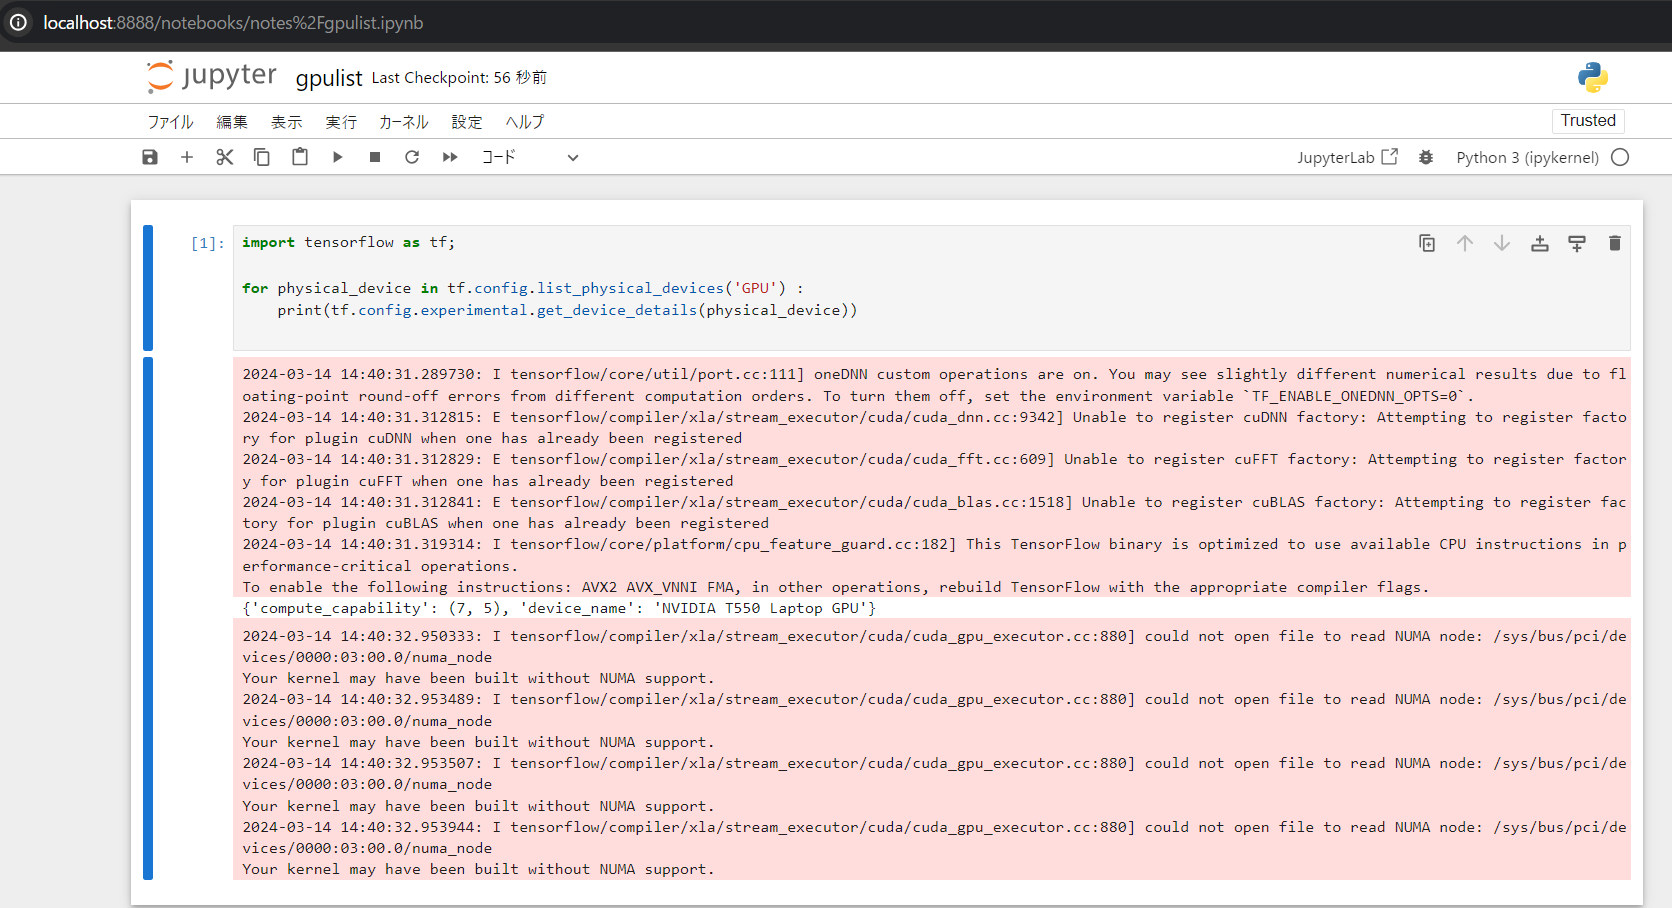Click the Trusted notebook button
The image size is (1672, 908).
coord(1587,120)
